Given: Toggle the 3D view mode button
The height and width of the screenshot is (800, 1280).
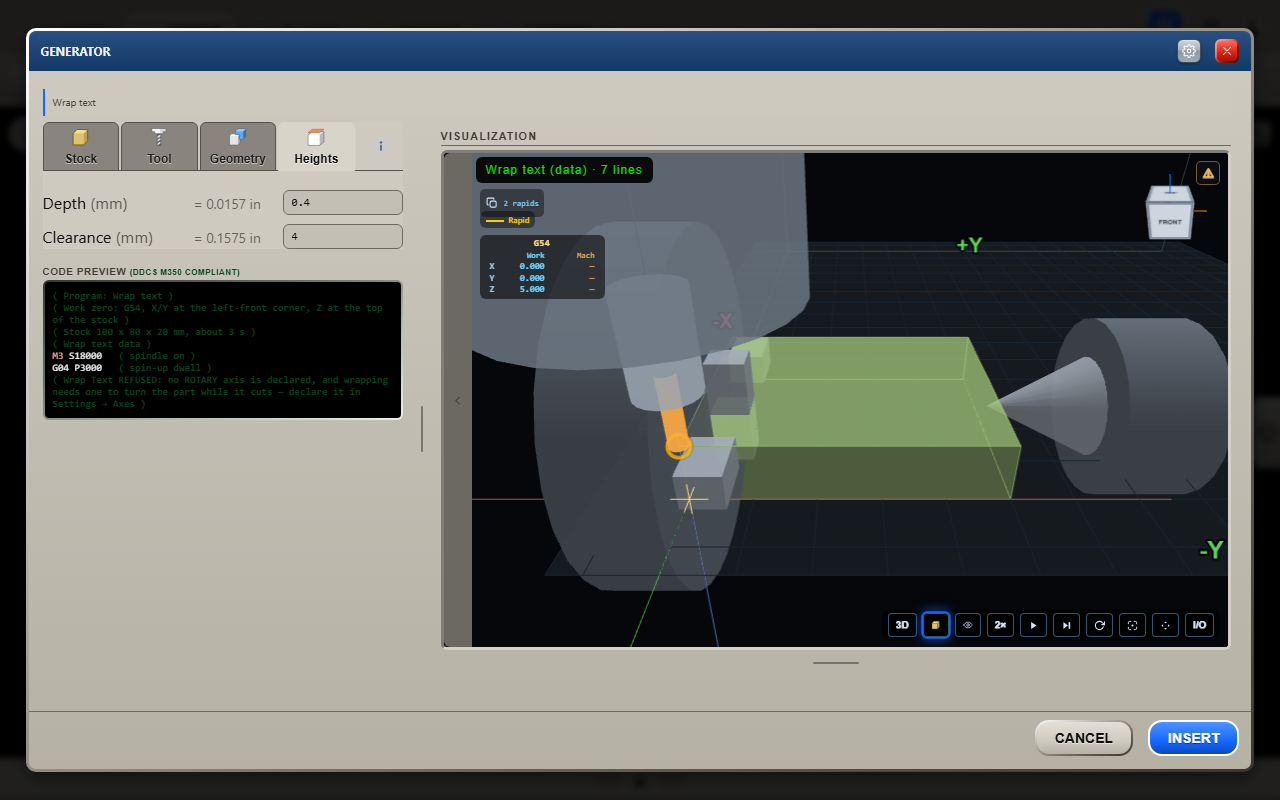Looking at the screenshot, I should [x=902, y=625].
